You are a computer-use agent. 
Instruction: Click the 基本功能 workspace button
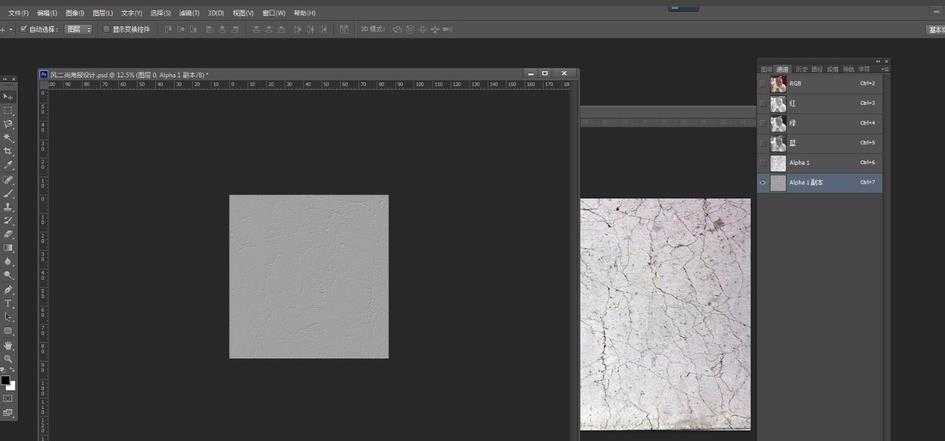coord(935,30)
